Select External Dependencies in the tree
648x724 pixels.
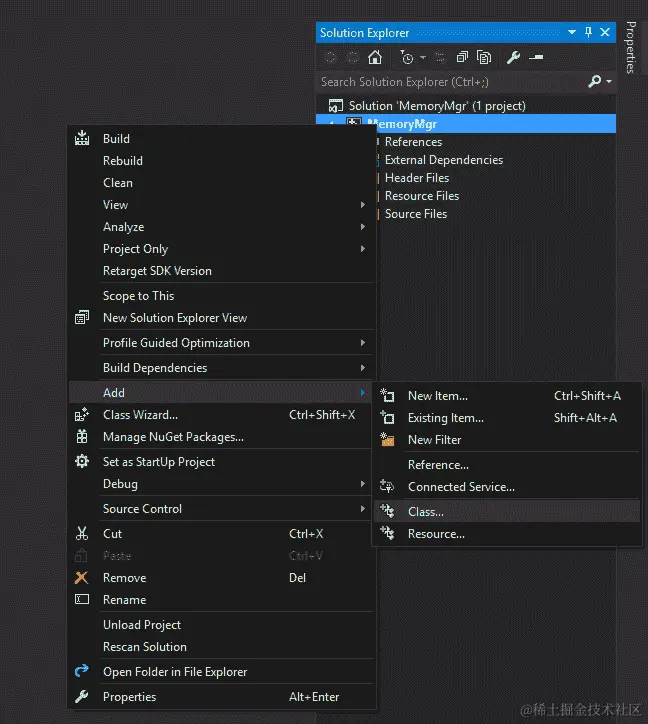pos(444,160)
